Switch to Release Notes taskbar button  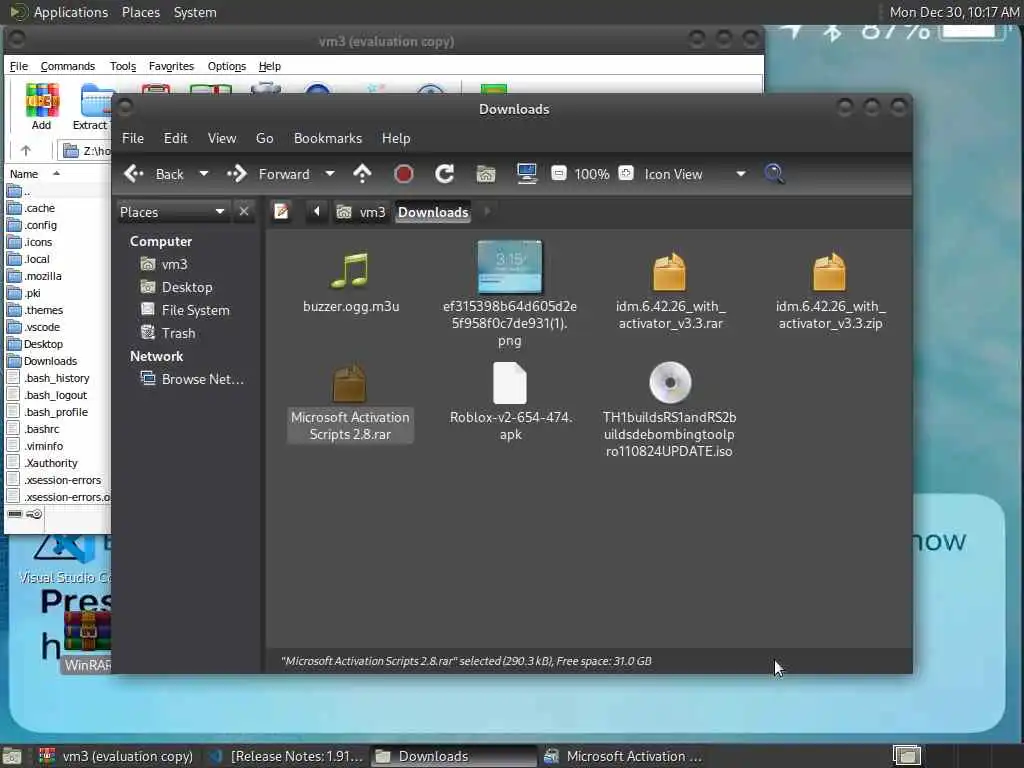pyautogui.click(x=285, y=756)
